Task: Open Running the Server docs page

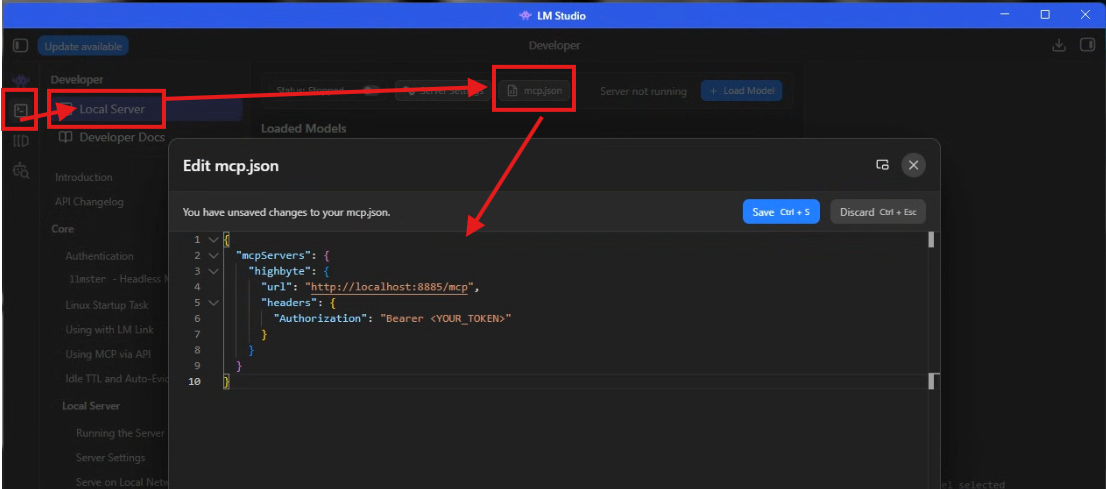Action: click(121, 433)
